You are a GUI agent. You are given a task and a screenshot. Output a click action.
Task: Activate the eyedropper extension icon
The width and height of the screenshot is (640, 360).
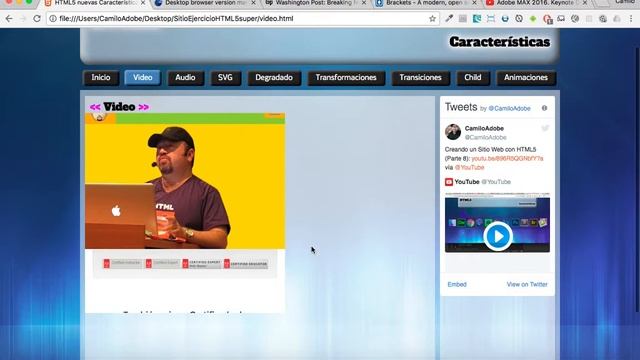[449, 18]
